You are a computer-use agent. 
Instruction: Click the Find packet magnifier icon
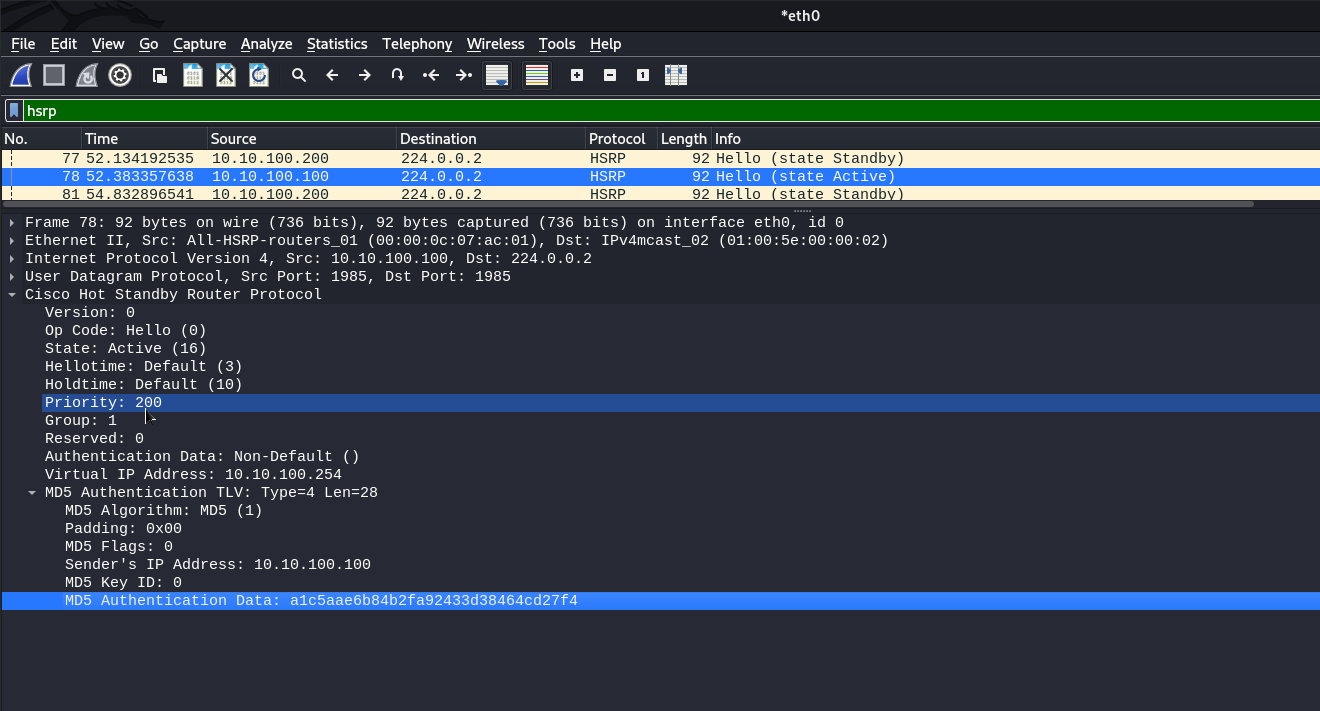coord(298,75)
